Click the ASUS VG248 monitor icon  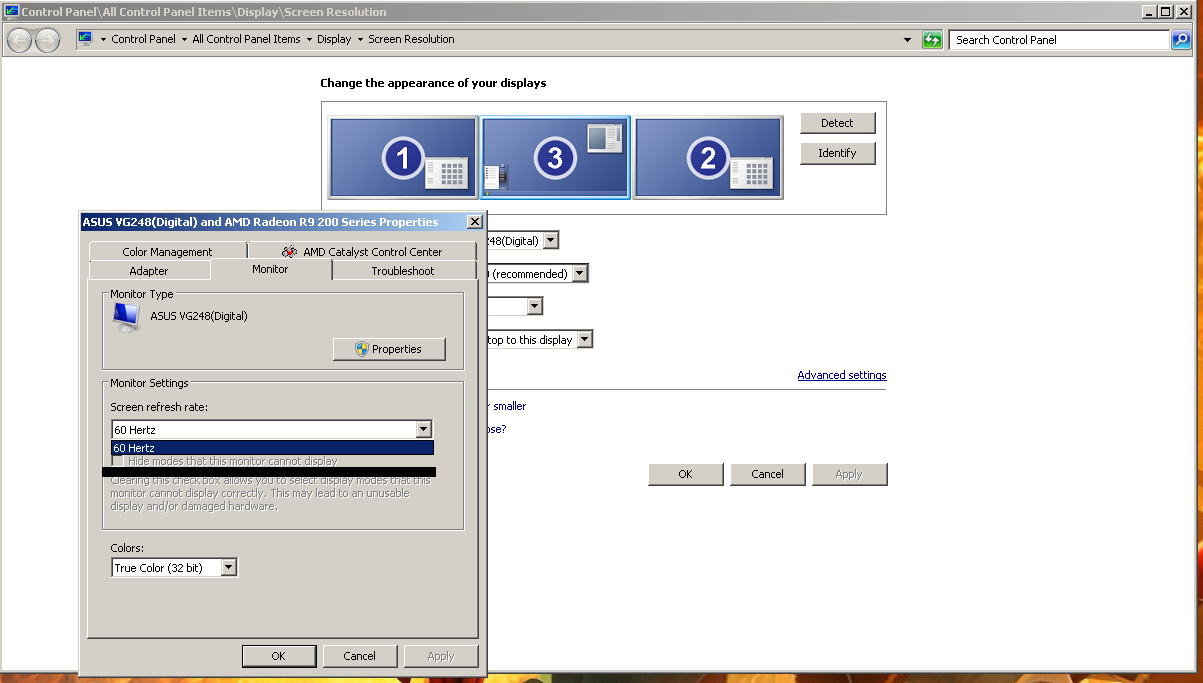pos(126,317)
